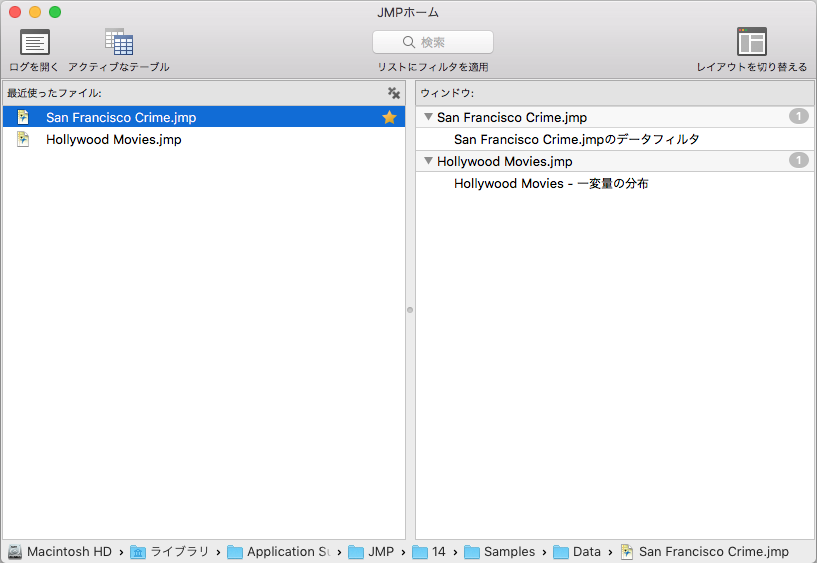Click the Active Table (アクティブなテーブル) icon

118,43
